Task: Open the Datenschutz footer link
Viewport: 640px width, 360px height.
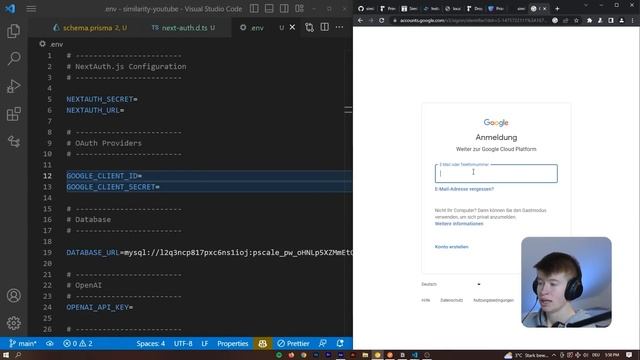Action: pos(451,300)
